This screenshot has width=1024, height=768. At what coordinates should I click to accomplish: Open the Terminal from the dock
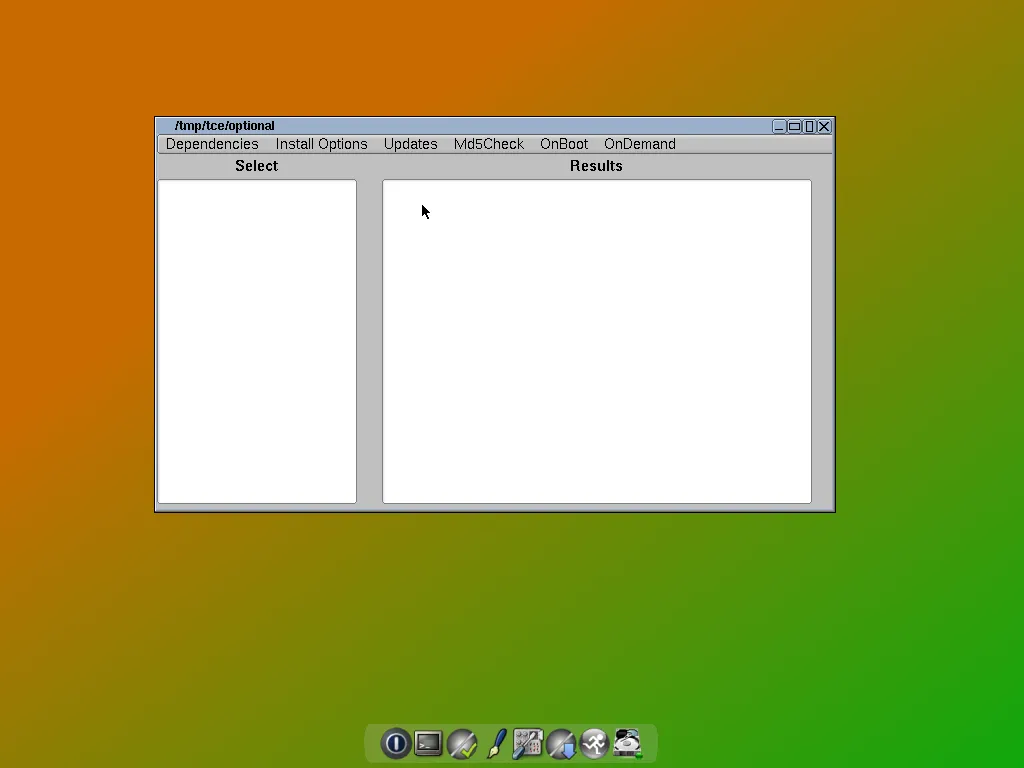pos(428,743)
